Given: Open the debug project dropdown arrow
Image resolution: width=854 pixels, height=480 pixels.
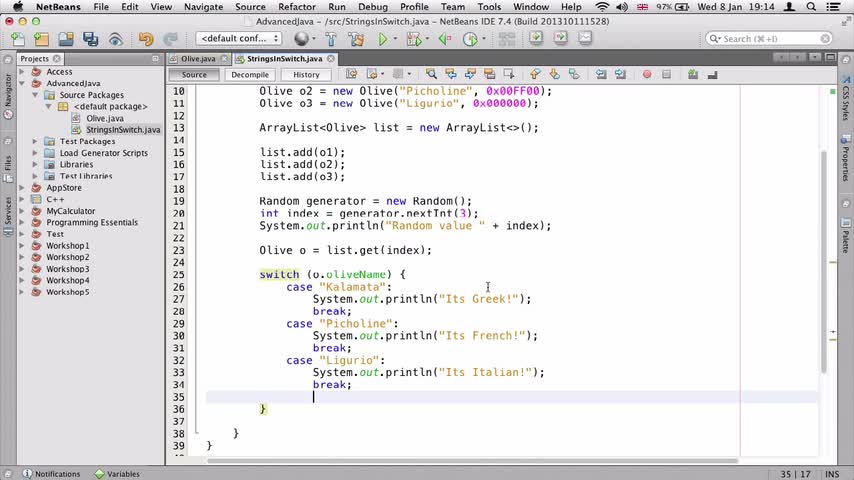Looking at the screenshot, I should [x=427, y=39].
